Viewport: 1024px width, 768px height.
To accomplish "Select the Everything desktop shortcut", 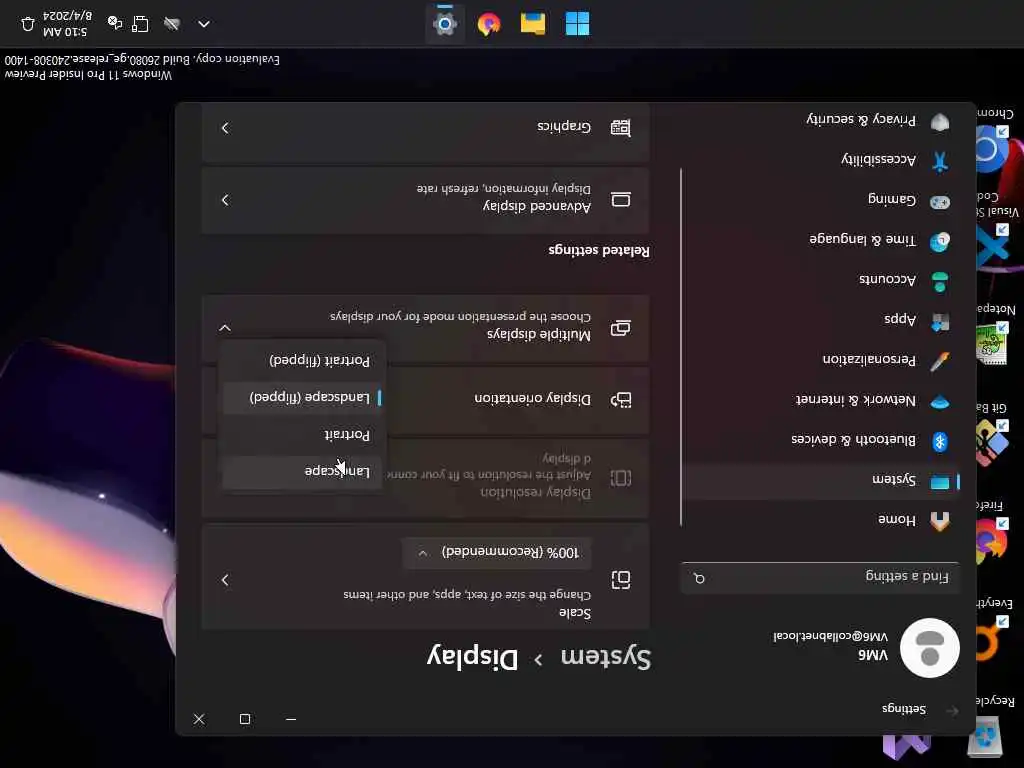I will click(995, 630).
